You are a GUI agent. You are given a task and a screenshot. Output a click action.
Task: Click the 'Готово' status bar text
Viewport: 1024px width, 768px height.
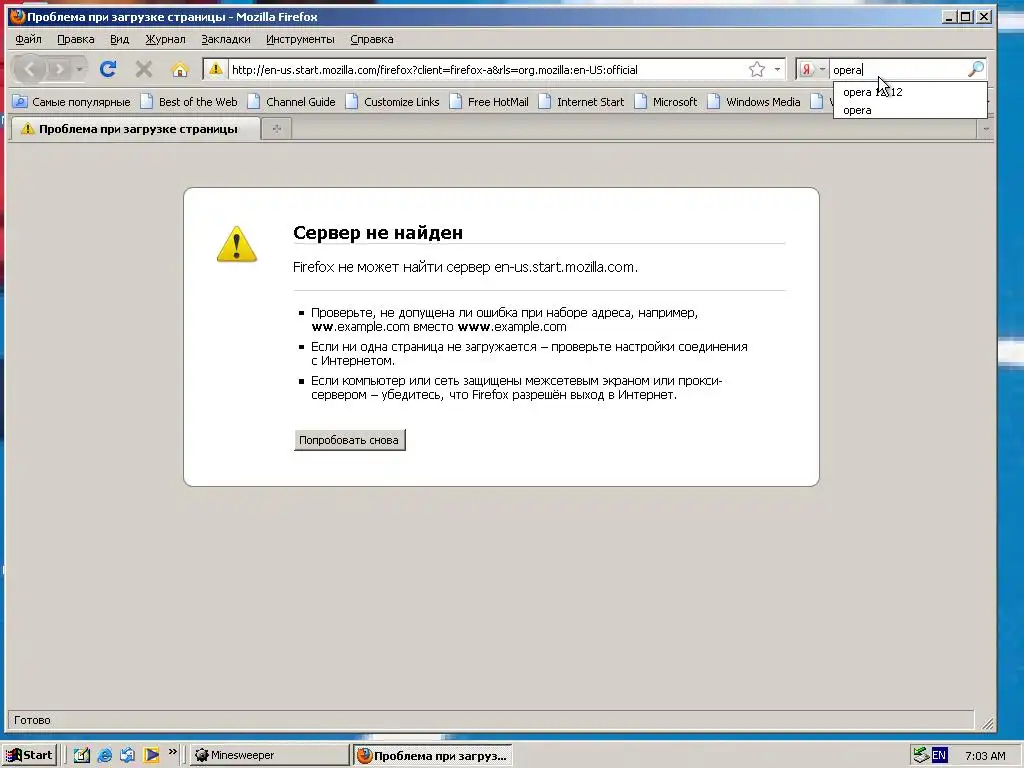click(32, 720)
